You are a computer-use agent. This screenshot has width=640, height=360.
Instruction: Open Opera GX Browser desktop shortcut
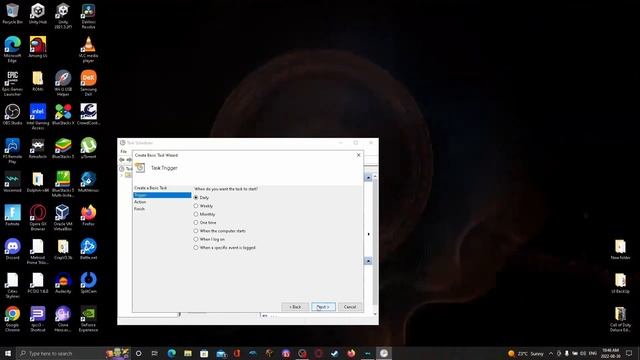(38, 218)
